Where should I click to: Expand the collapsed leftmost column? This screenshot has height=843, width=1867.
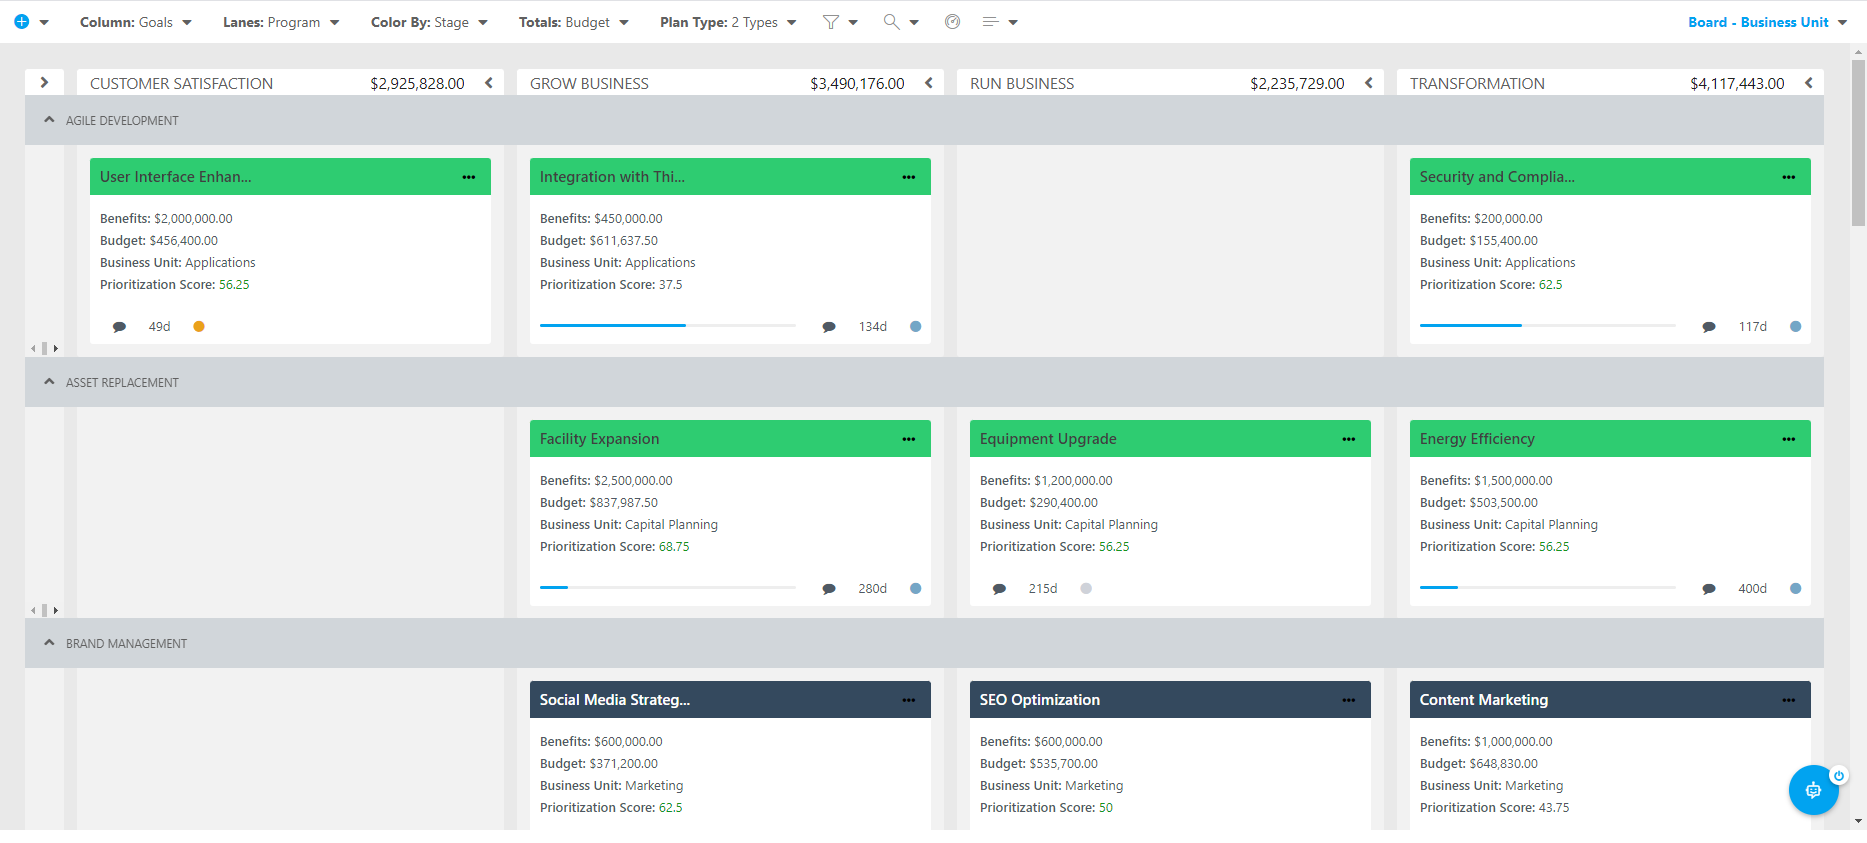pos(44,83)
